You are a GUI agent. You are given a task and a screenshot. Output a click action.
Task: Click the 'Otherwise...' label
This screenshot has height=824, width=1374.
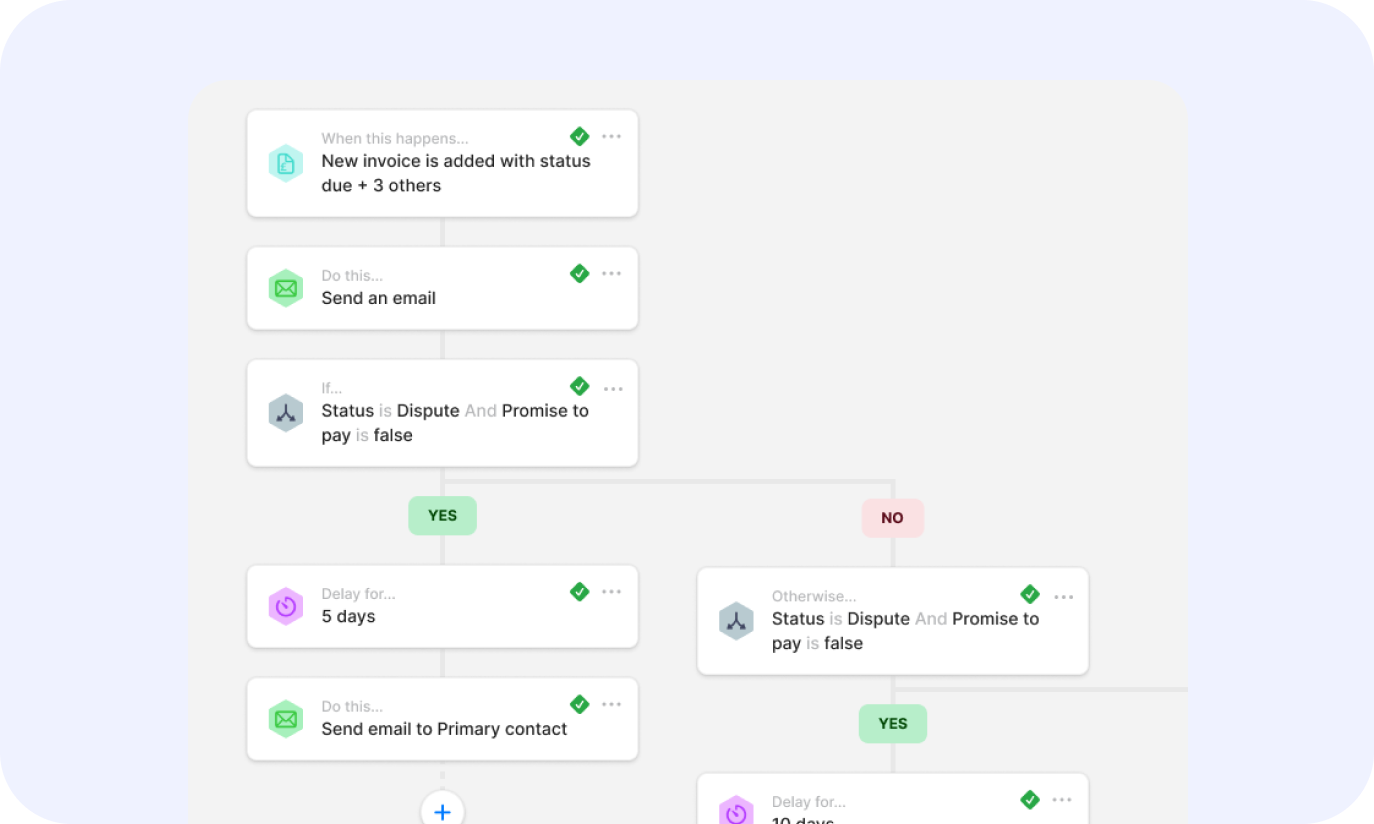[813, 597]
